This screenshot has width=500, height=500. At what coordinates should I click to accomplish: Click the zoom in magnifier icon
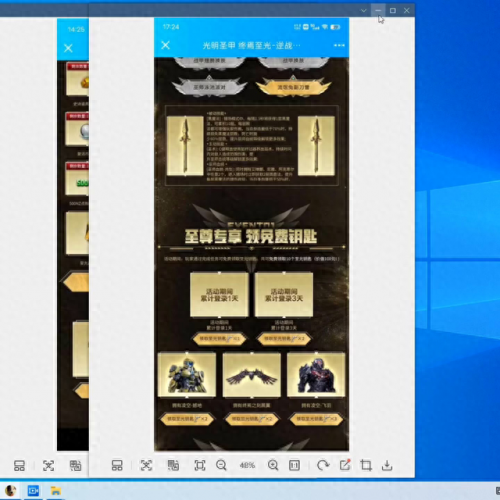point(273,465)
